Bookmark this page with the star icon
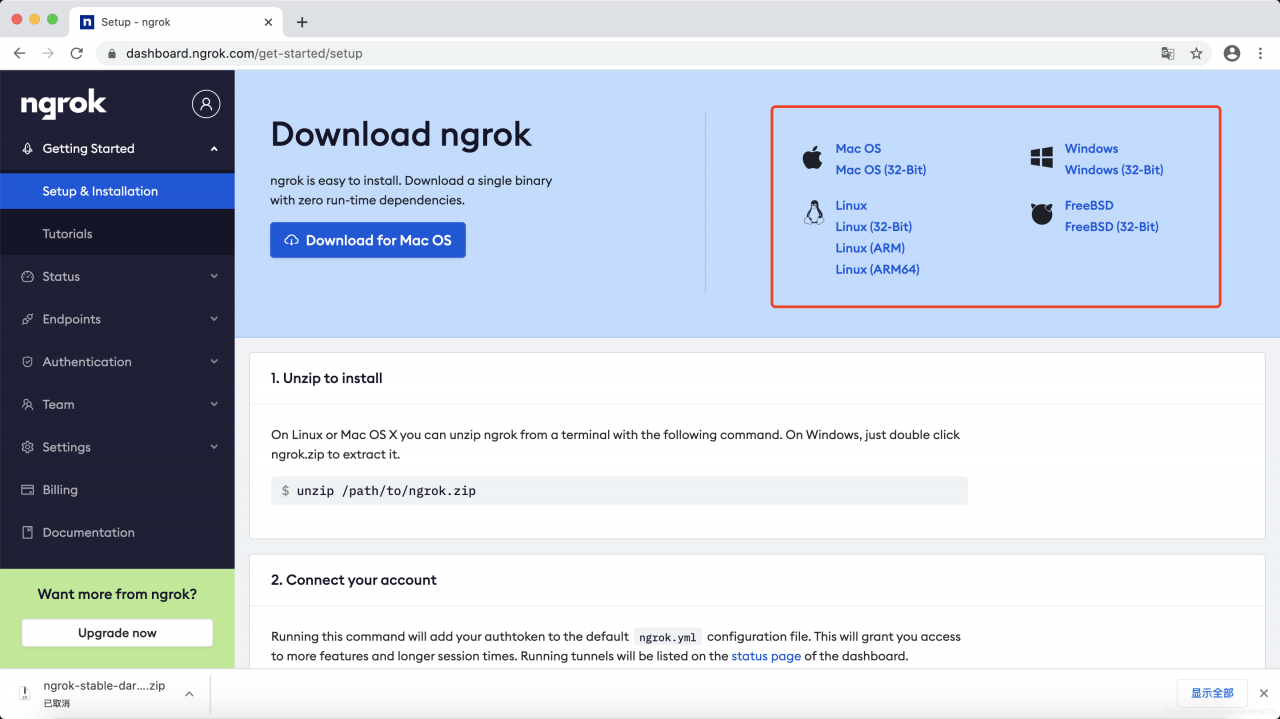The height and width of the screenshot is (719, 1280). tap(1197, 53)
